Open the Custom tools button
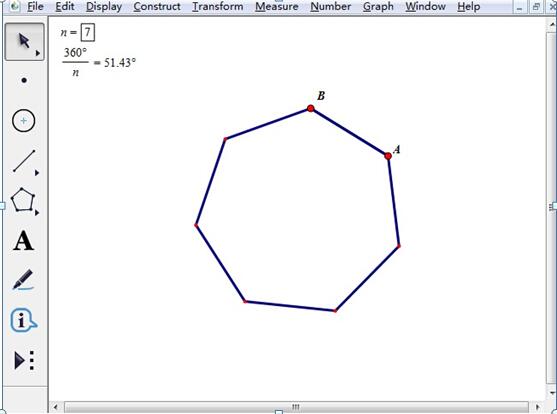This screenshot has width=557, height=414. coord(24,360)
